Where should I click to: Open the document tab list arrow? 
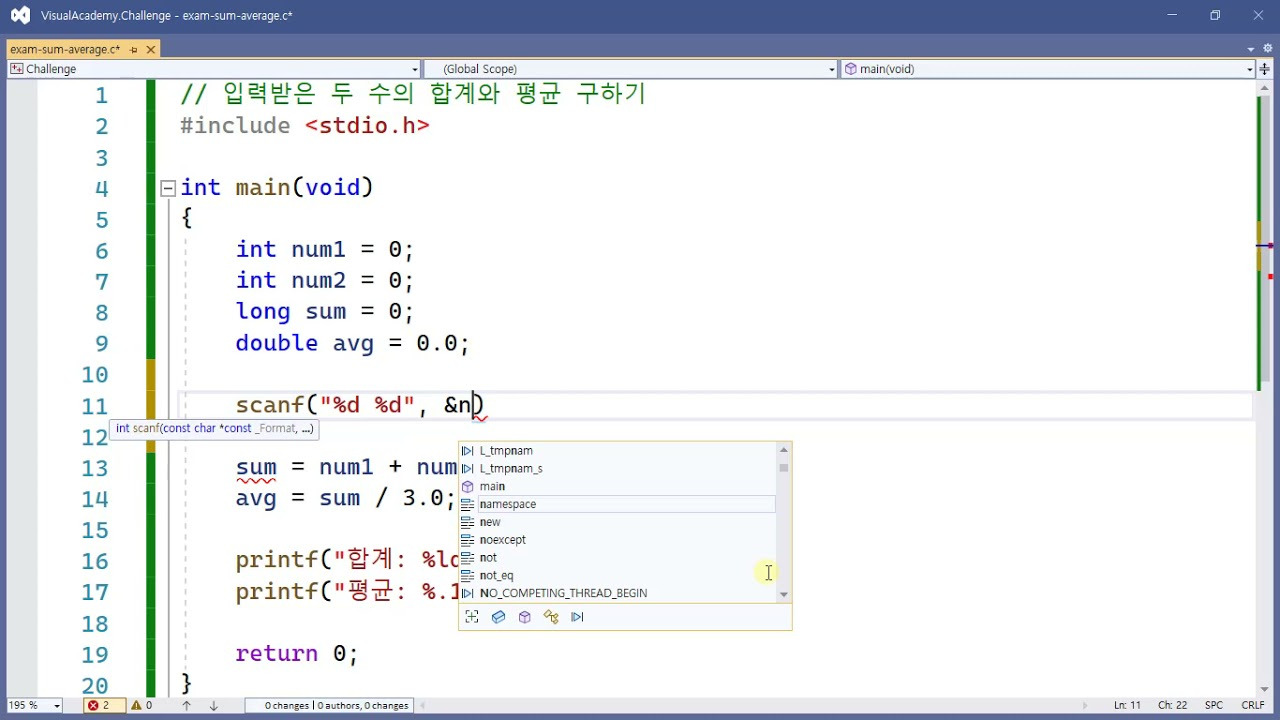(x=1251, y=49)
